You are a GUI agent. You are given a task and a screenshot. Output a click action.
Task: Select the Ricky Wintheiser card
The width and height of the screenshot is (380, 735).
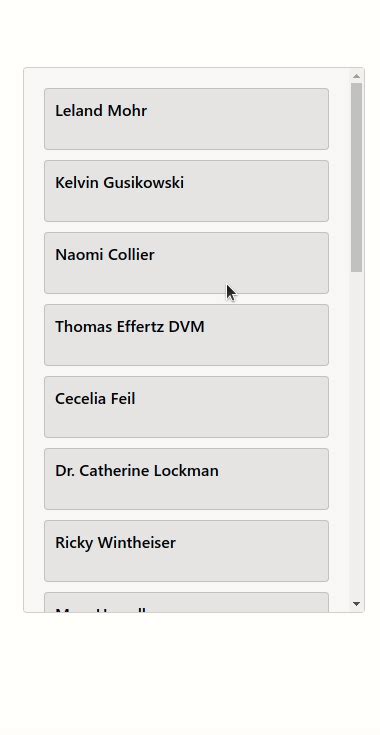[x=186, y=551]
